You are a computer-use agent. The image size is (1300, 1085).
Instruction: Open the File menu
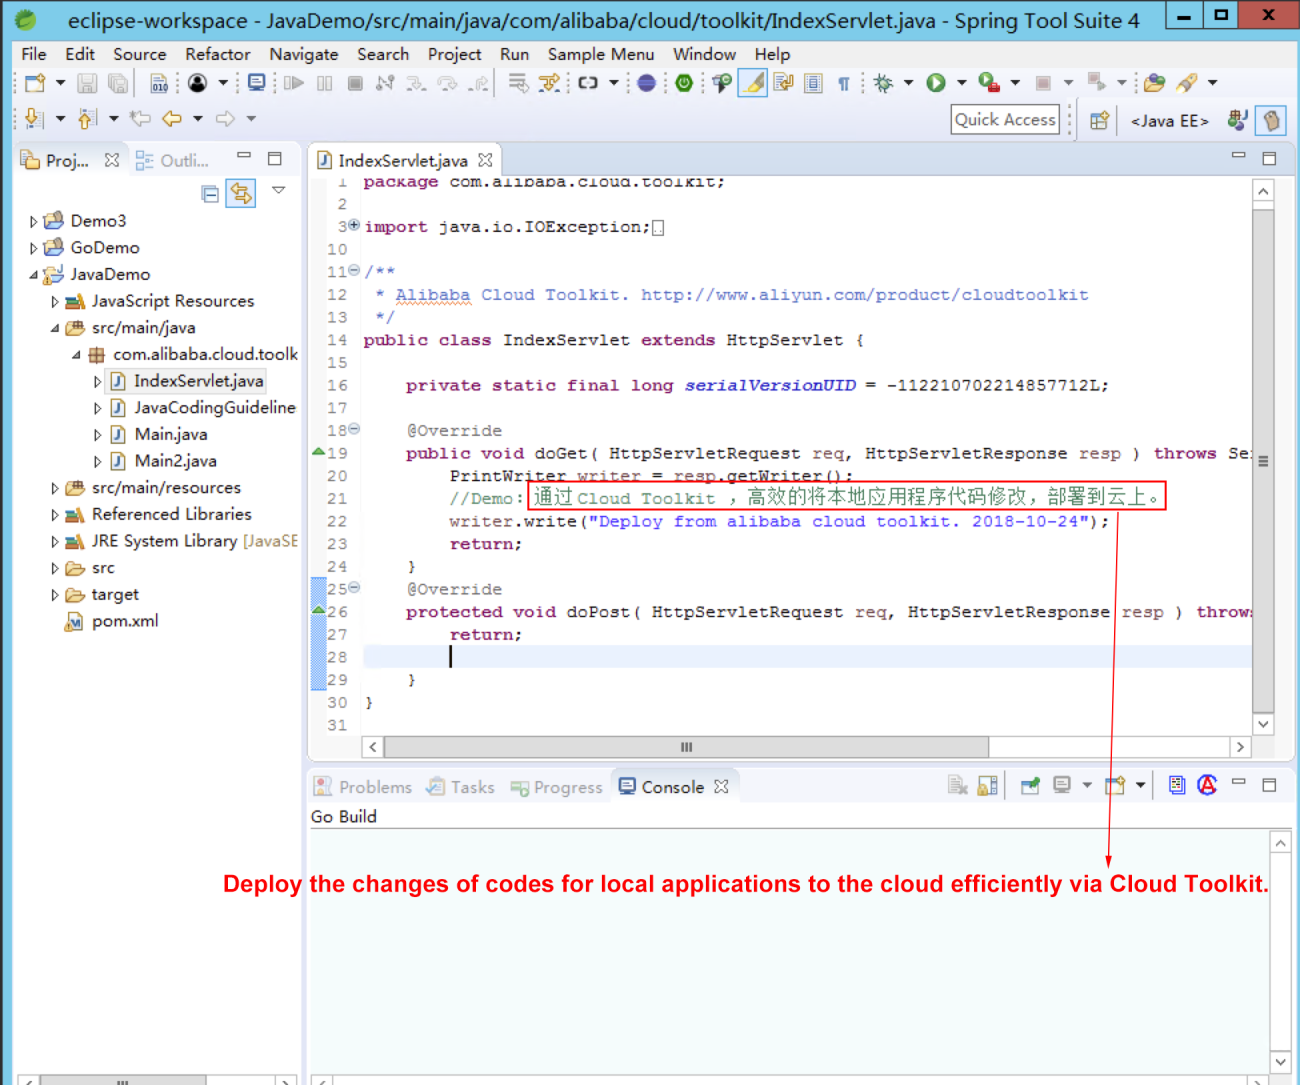pyautogui.click(x=34, y=54)
